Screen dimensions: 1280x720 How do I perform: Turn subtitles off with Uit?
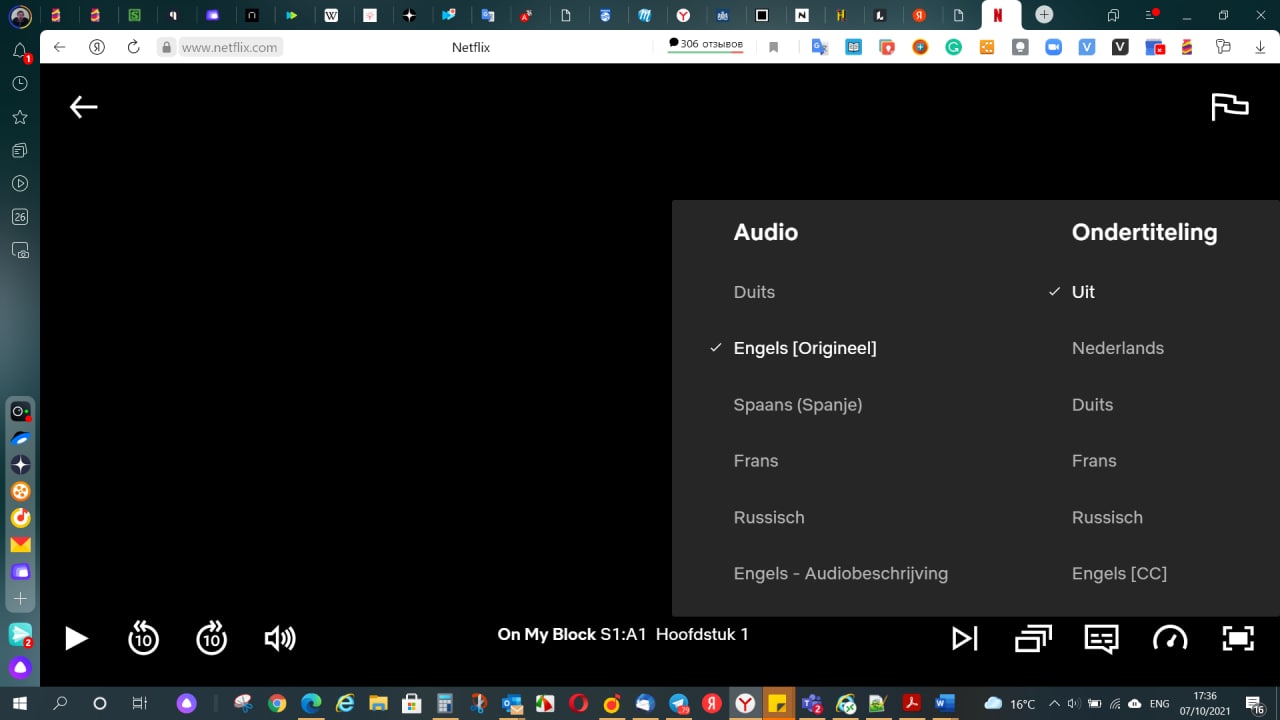tap(1083, 292)
